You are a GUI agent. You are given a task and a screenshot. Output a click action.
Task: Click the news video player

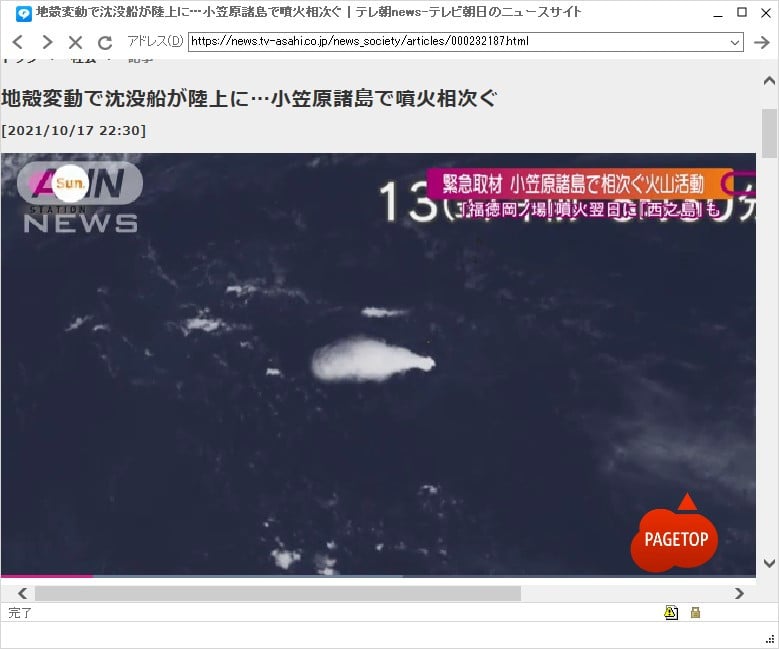click(378, 365)
